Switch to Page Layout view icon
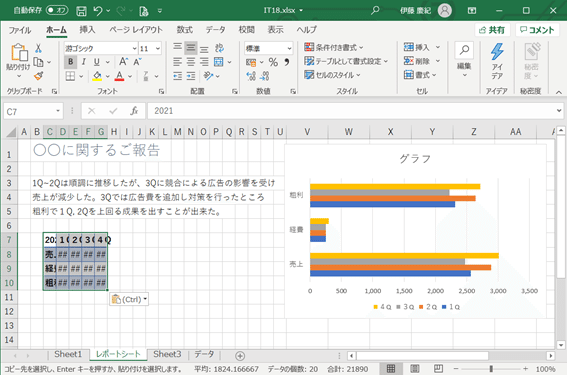Viewport: 567px width, 375px height. point(415,369)
